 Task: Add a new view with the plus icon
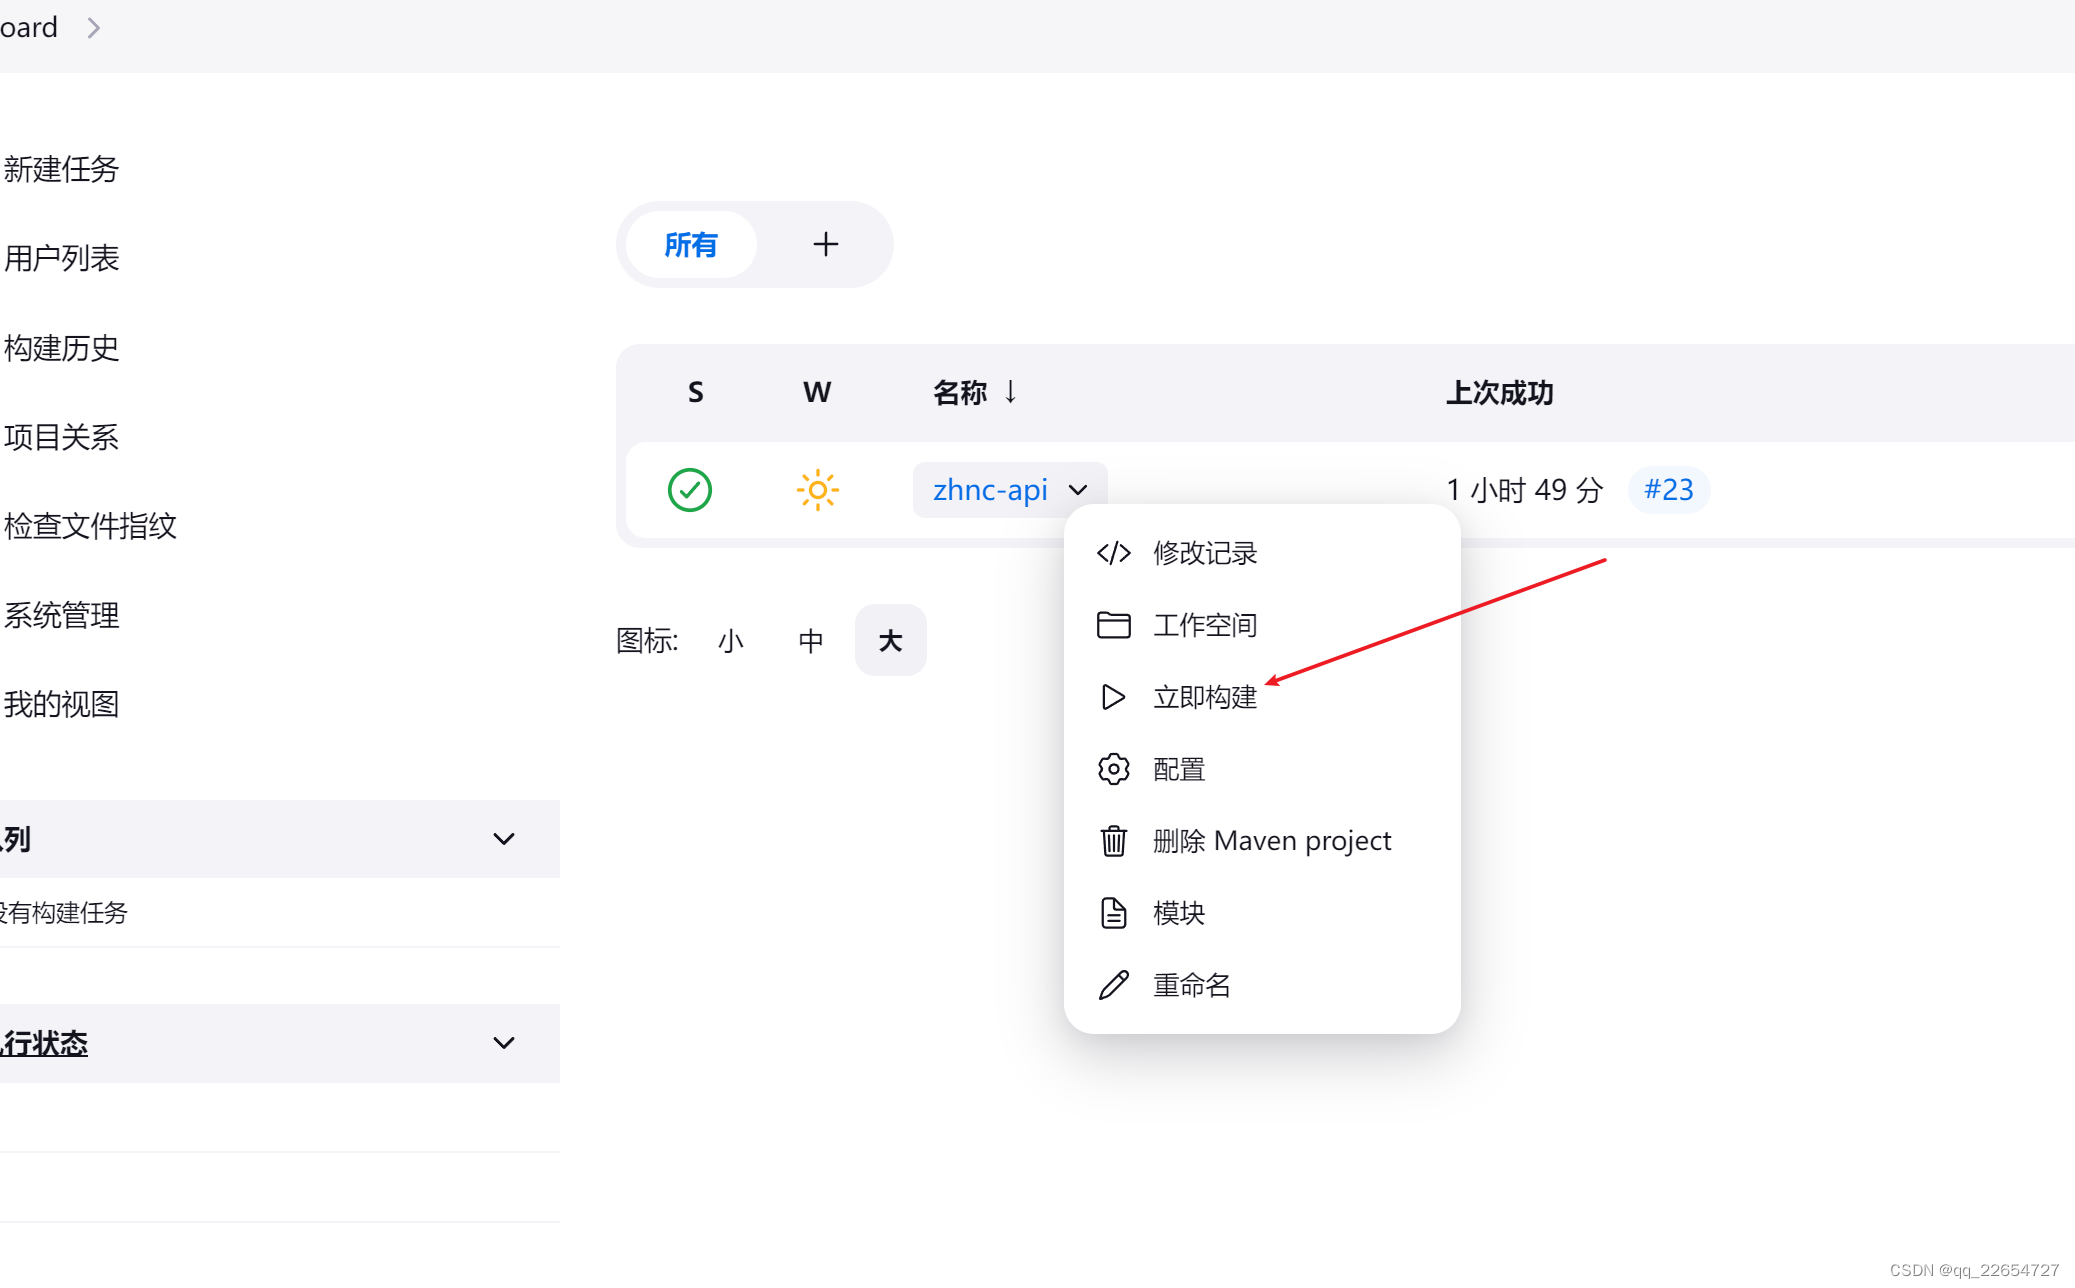(825, 244)
